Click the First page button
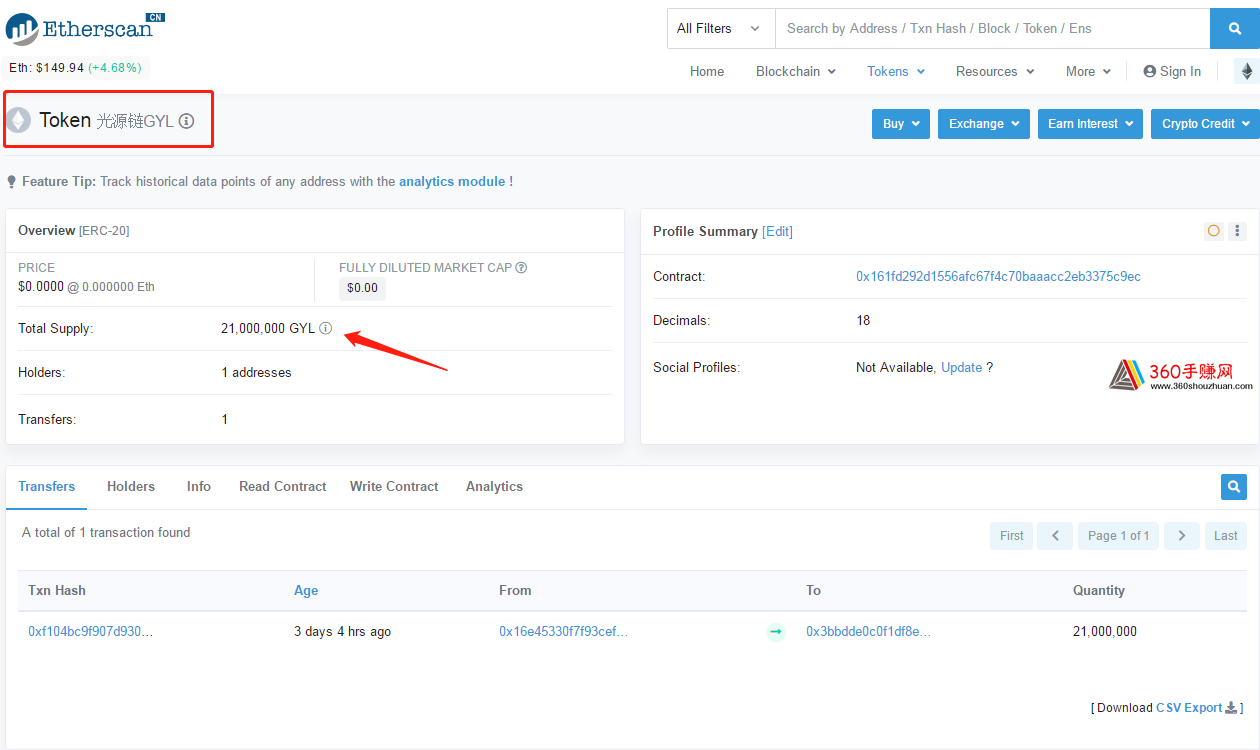This screenshot has height=750, width=1260. click(x=1011, y=536)
